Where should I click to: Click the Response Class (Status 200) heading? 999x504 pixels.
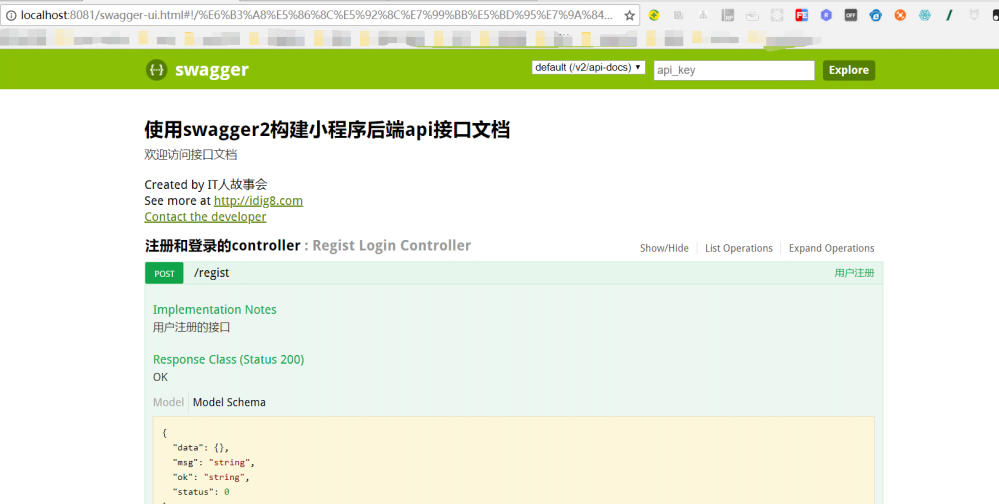228,359
